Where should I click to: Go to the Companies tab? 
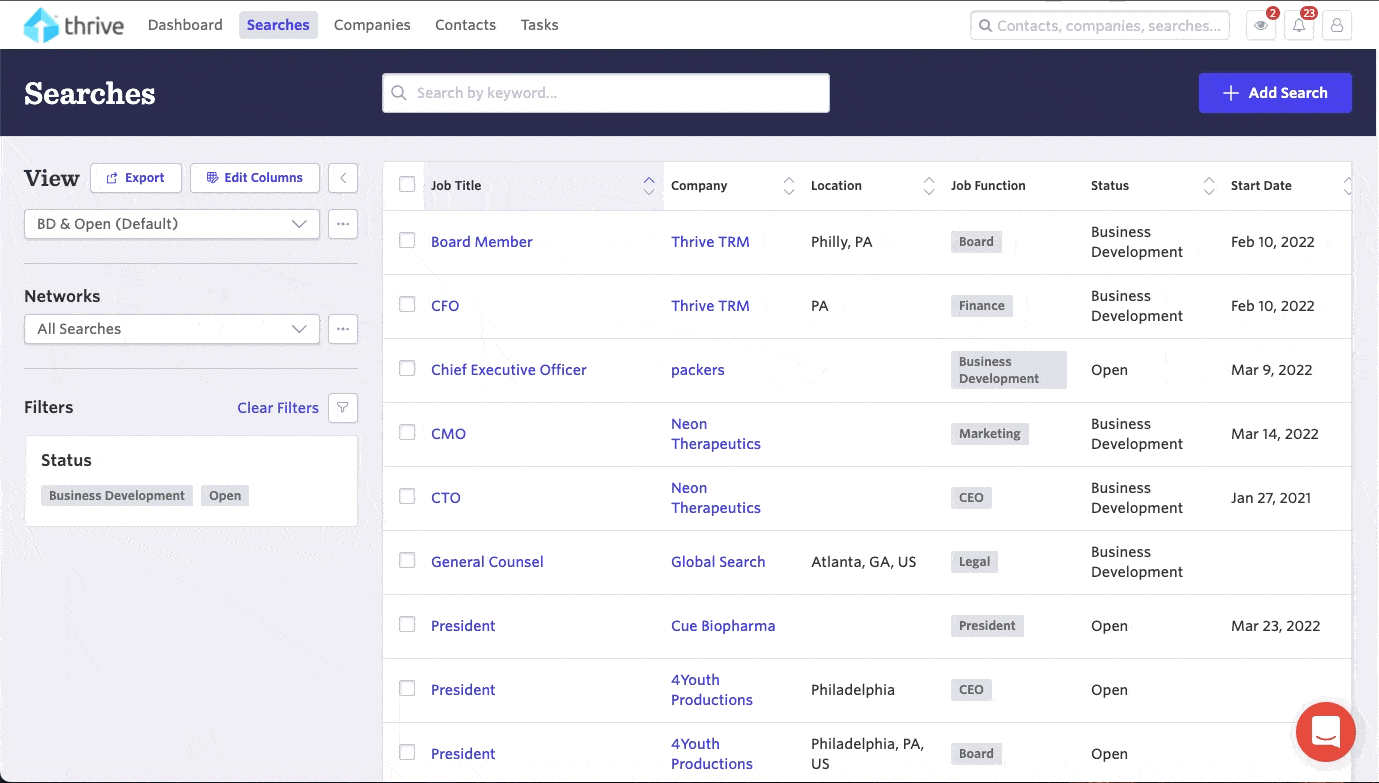[x=372, y=25]
